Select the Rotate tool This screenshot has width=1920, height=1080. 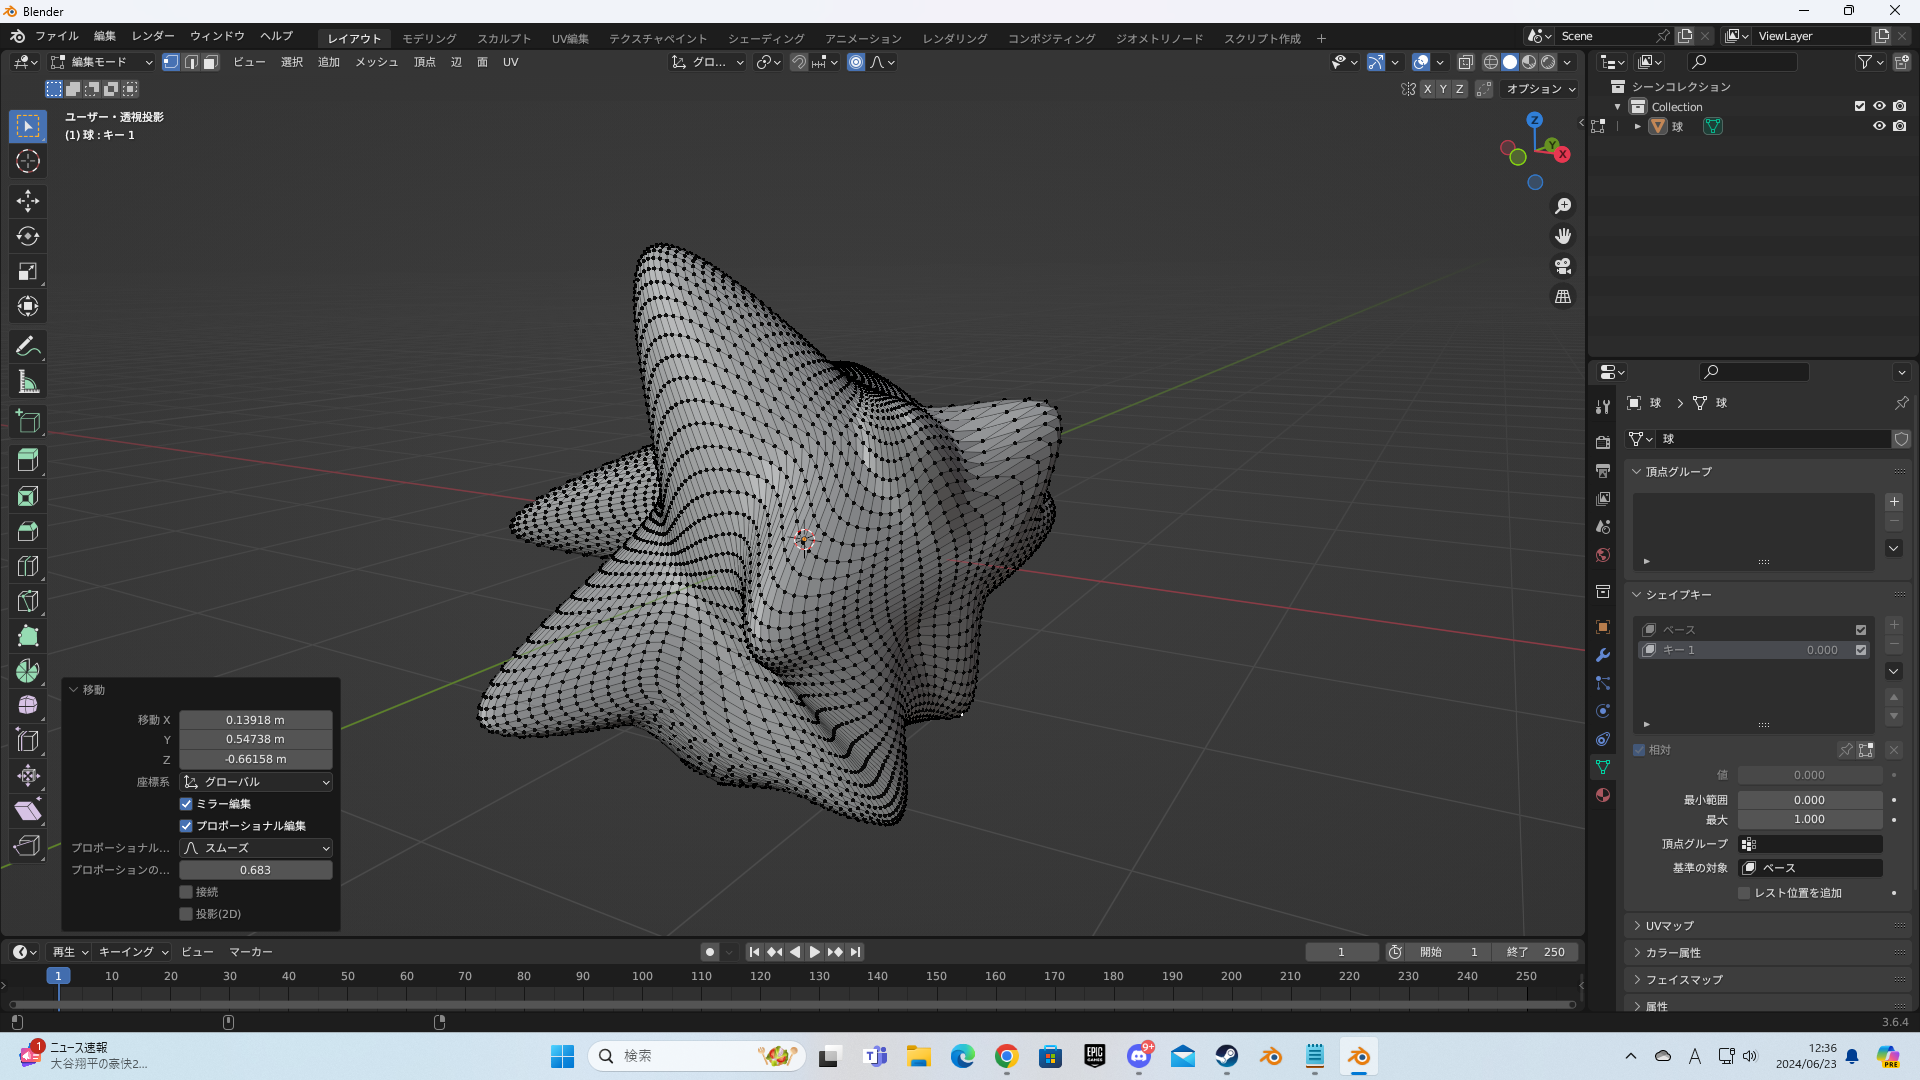(x=28, y=236)
